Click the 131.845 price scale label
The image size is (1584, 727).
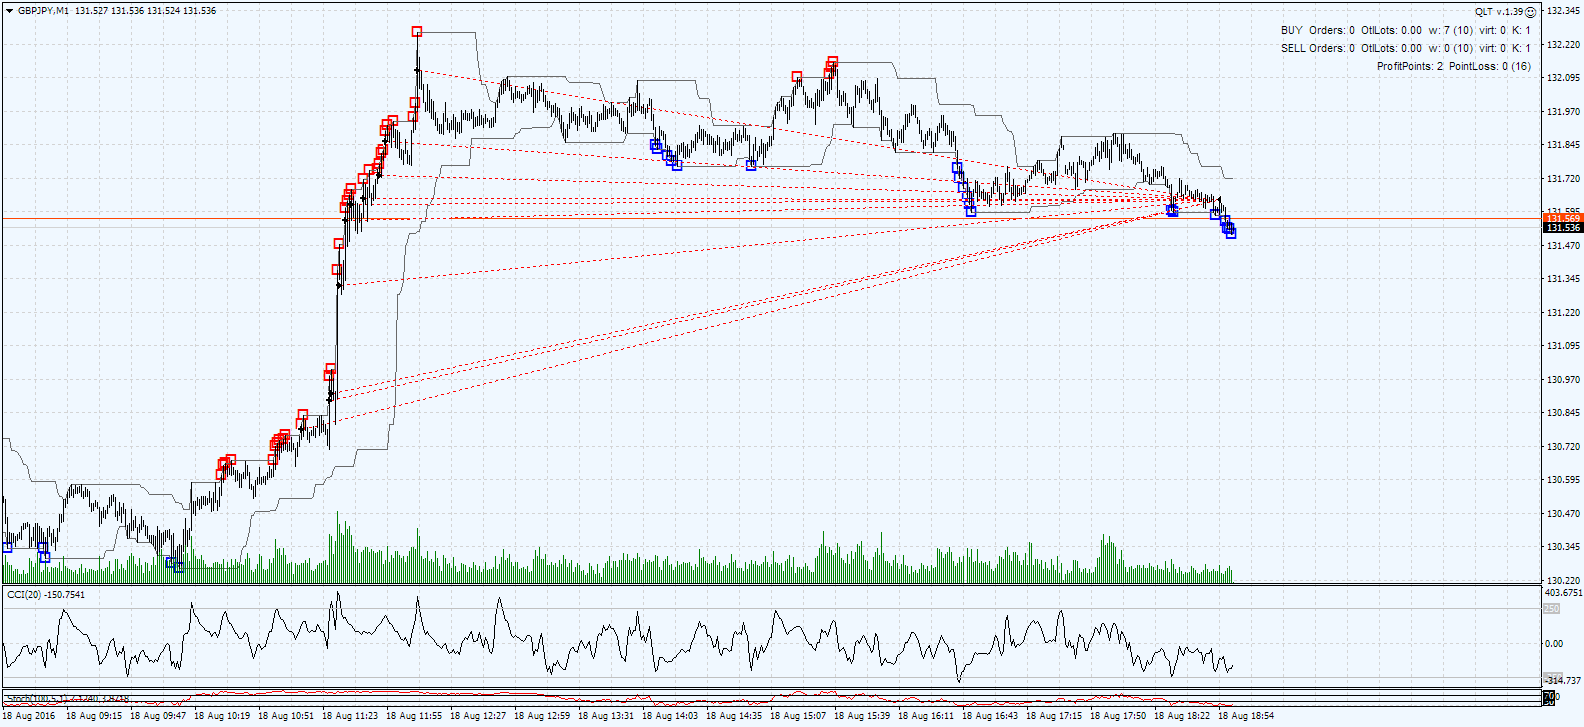[1563, 145]
